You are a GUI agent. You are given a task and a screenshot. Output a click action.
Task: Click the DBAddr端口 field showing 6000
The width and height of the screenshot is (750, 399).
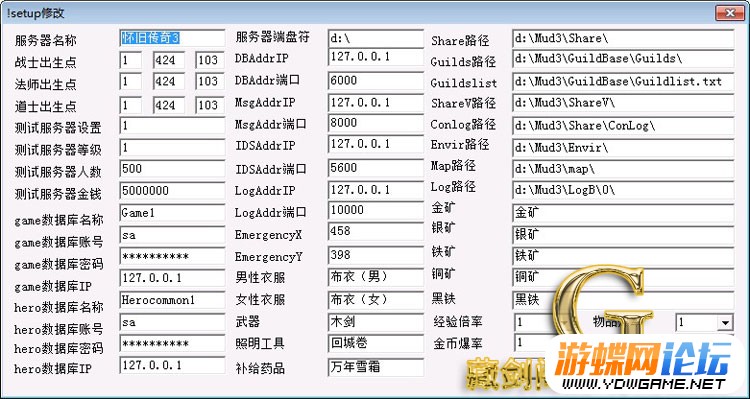[376, 80]
